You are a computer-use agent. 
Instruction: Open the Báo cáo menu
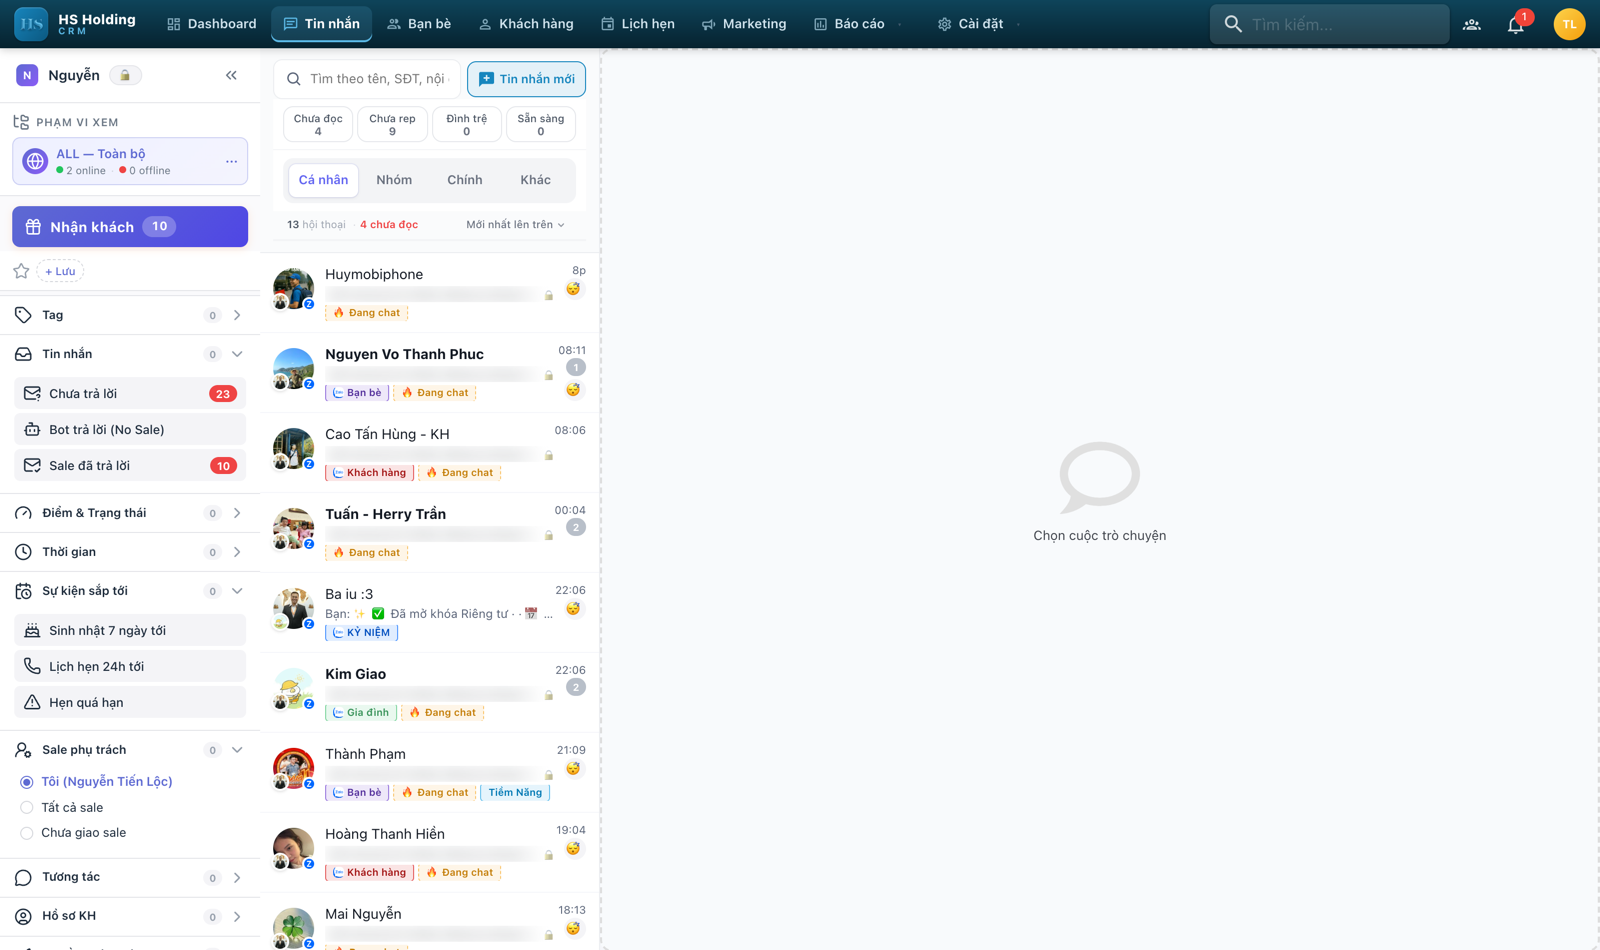[857, 24]
